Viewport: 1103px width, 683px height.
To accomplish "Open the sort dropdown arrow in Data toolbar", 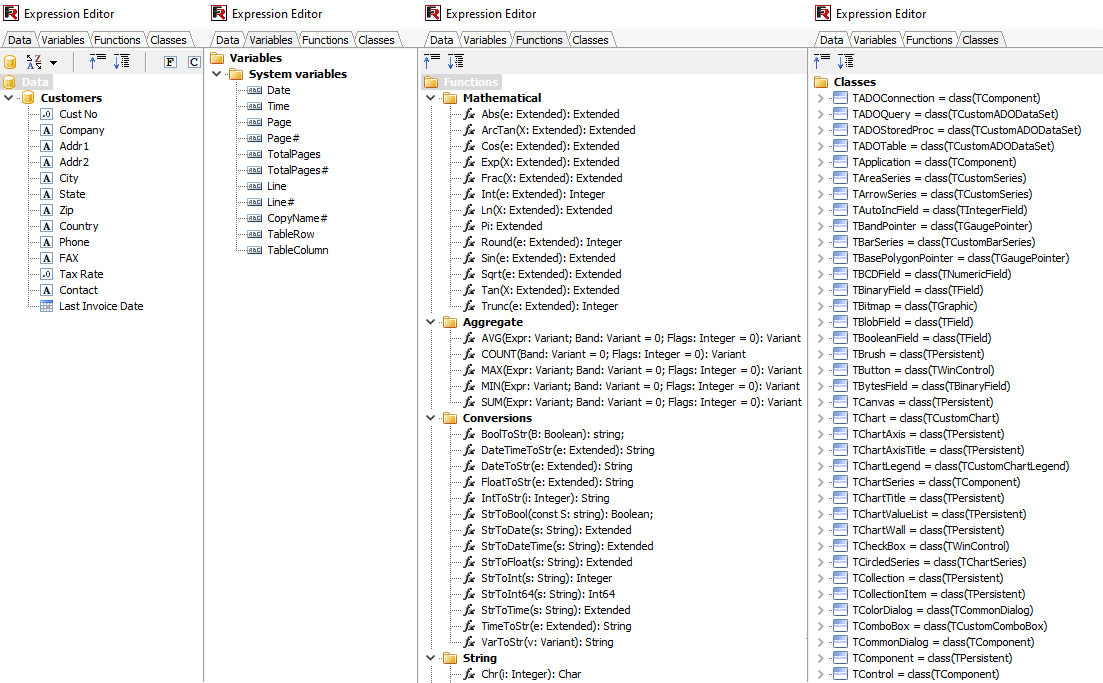I will point(53,63).
